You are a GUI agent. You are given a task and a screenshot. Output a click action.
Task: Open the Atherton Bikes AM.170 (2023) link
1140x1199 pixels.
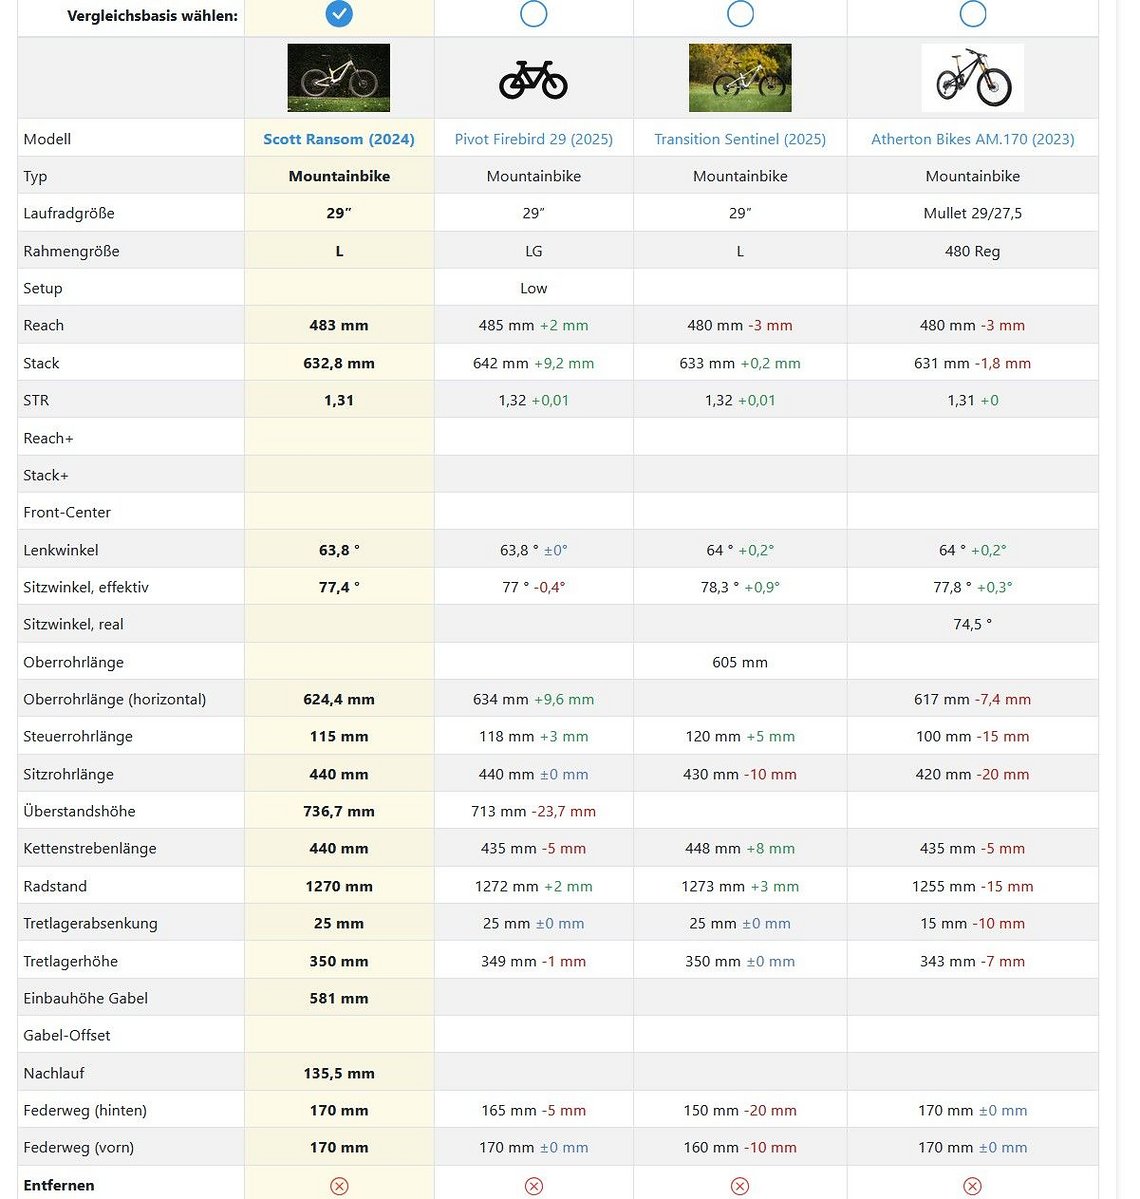pos(973,139)
